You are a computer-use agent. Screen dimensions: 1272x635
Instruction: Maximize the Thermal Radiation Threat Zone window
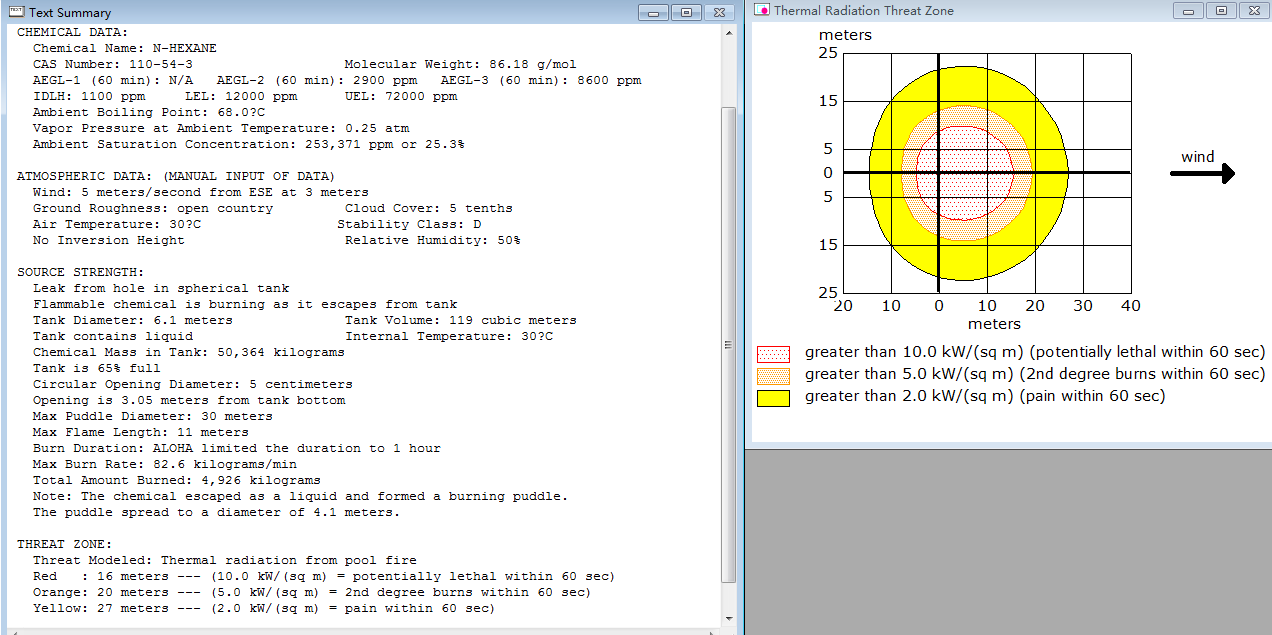tap(1221, 10)
